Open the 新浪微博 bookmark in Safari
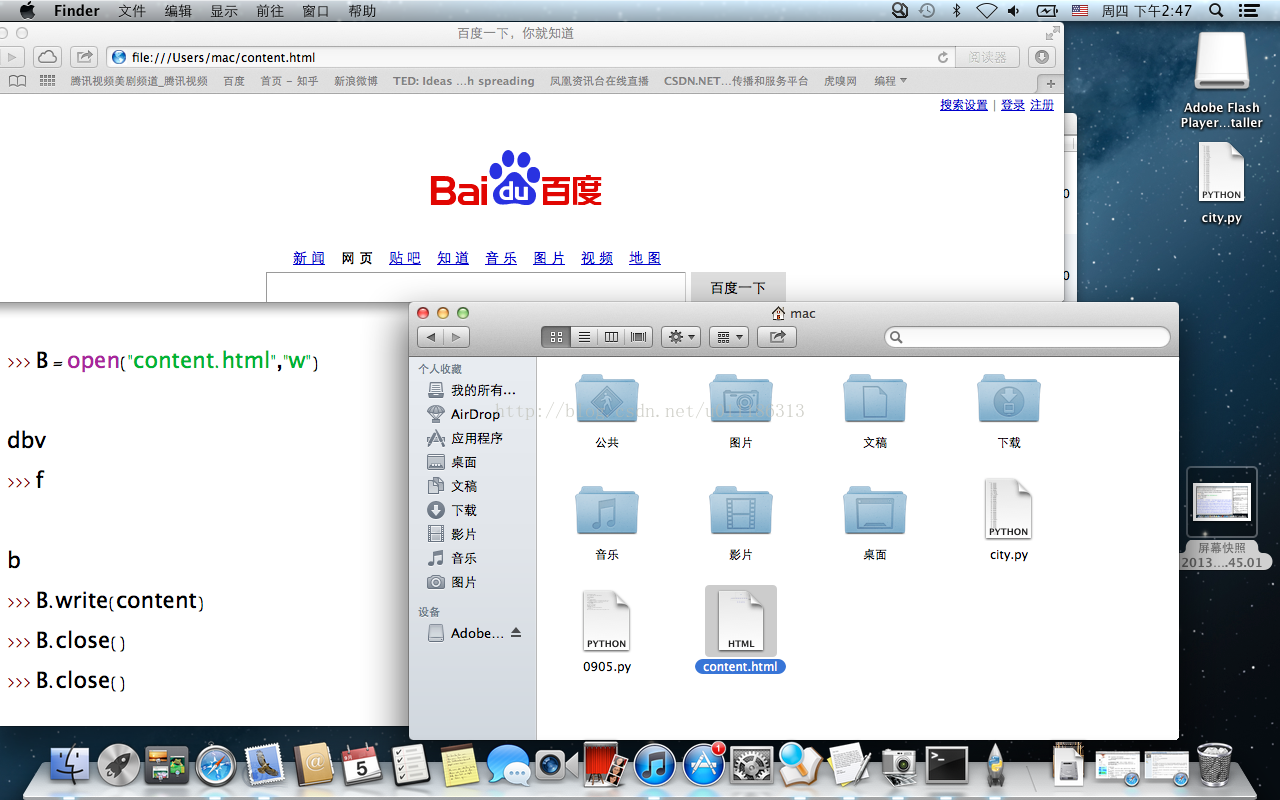1280x800 pixels. pyautogui.click(x=356, y=81)
